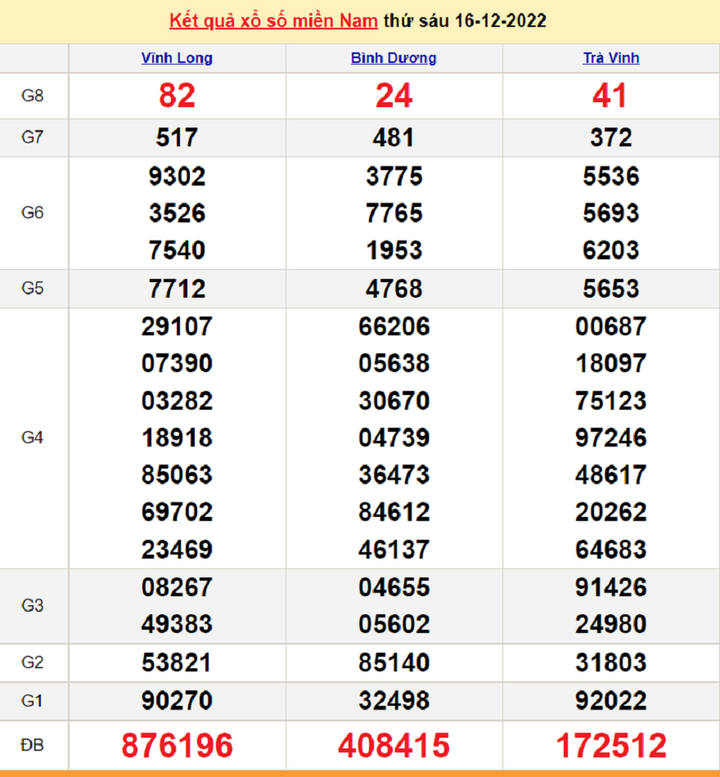Pick G4 number 84612
720x777 pixels.
[x=394, y=512]
